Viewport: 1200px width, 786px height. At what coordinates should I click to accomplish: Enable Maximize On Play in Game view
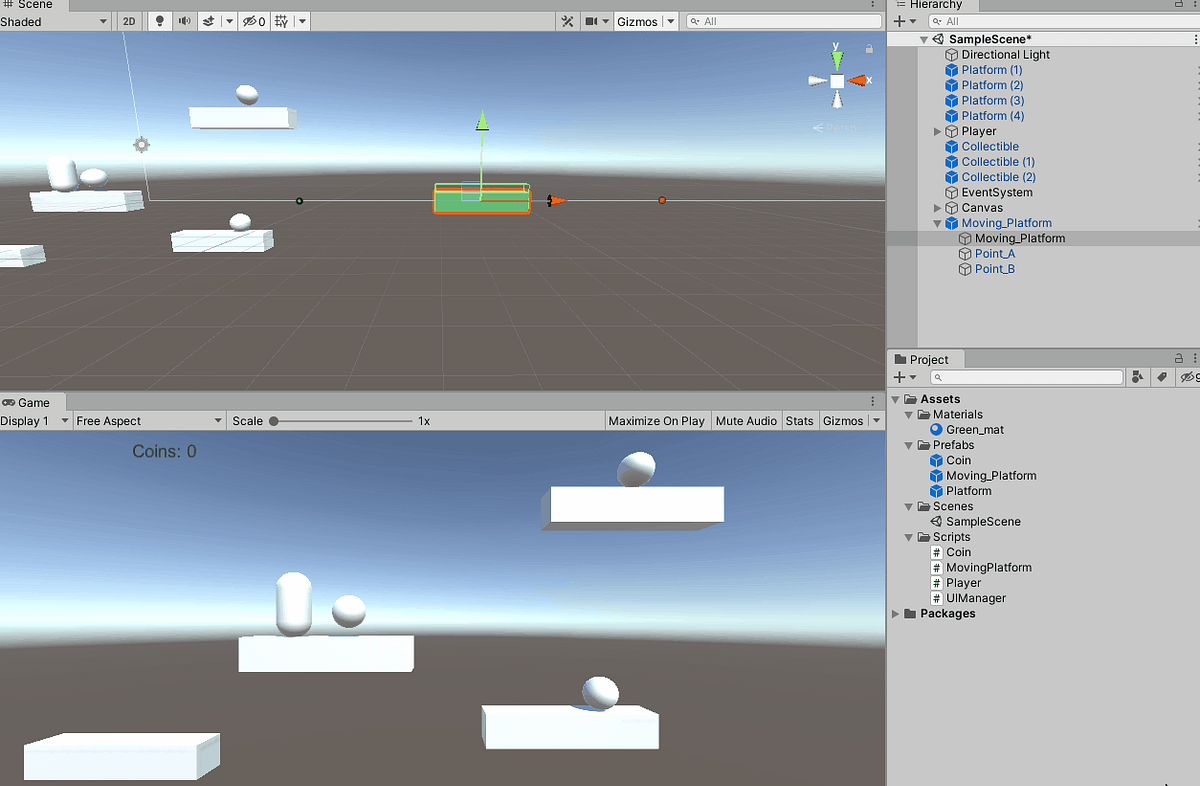[657, 420]
